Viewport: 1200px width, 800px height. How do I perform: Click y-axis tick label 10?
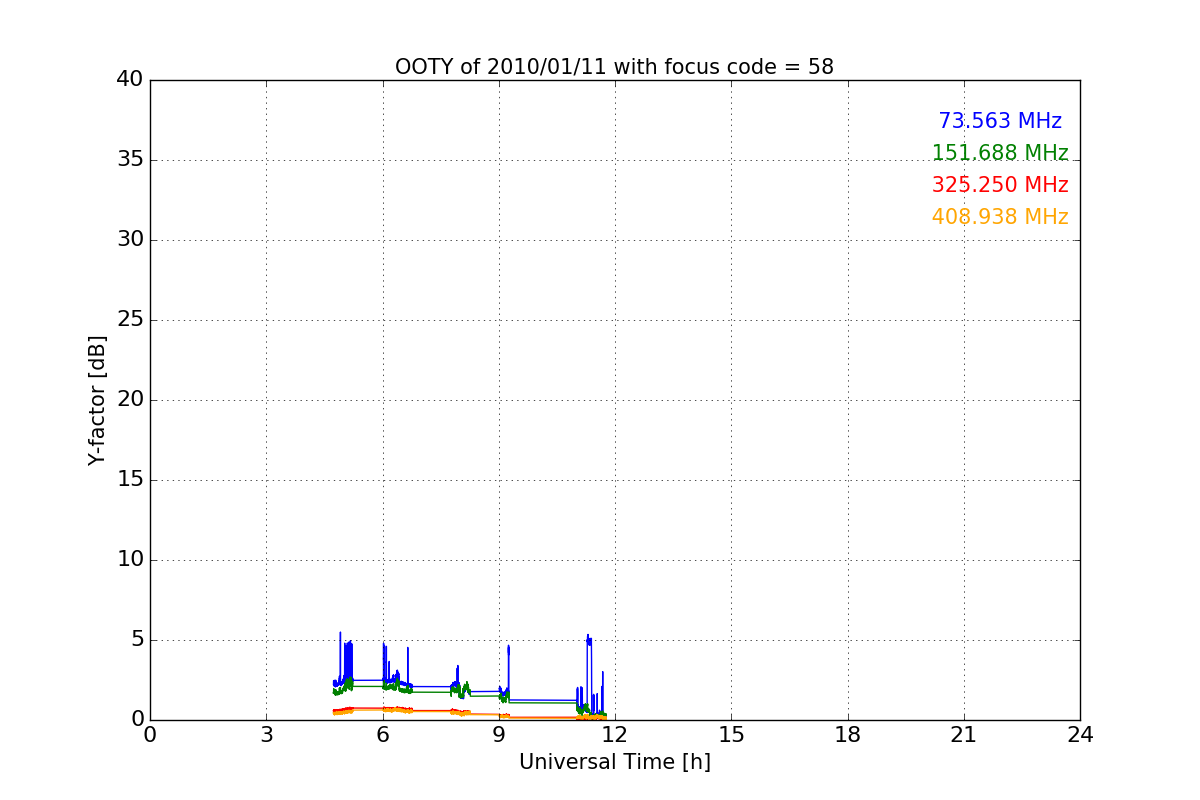(130, 560)
